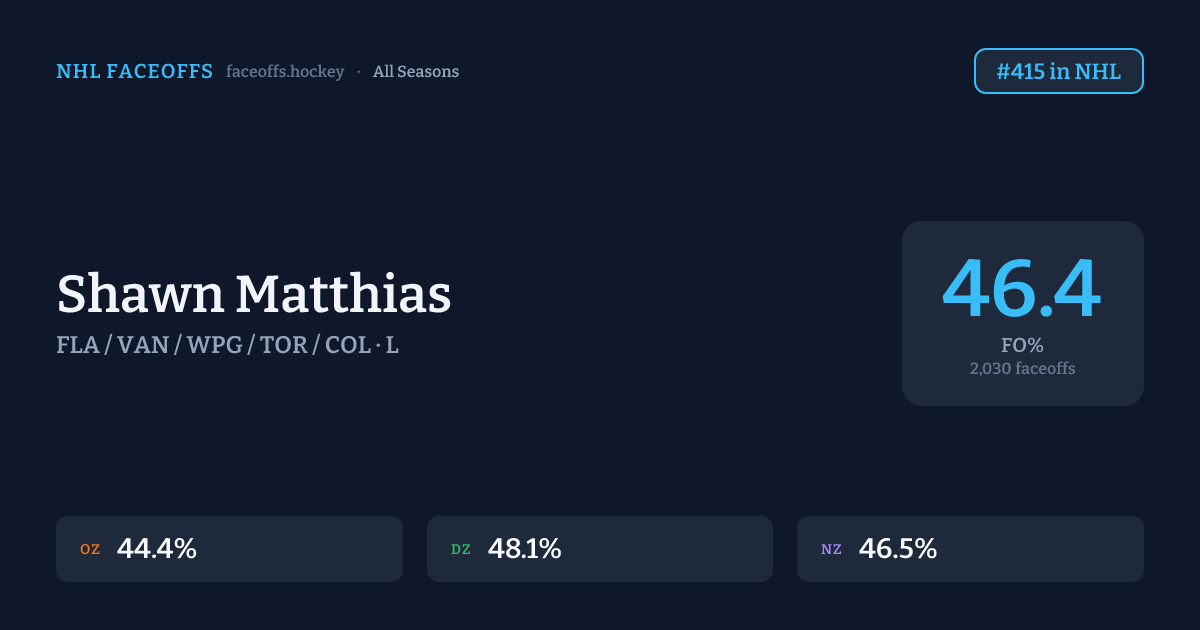Screen dimensions: 1200x630
Task: Select the TOR team abbreviation
Action: pos(285,346)
